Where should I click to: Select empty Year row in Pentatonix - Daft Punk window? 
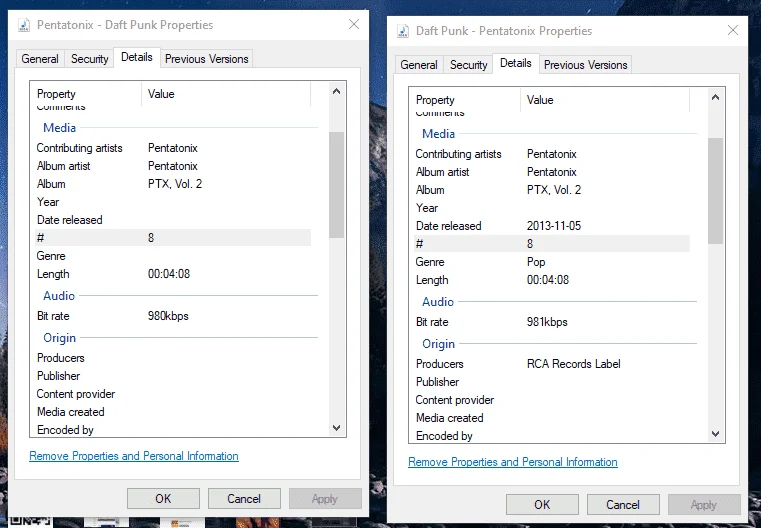pos(173,202)
